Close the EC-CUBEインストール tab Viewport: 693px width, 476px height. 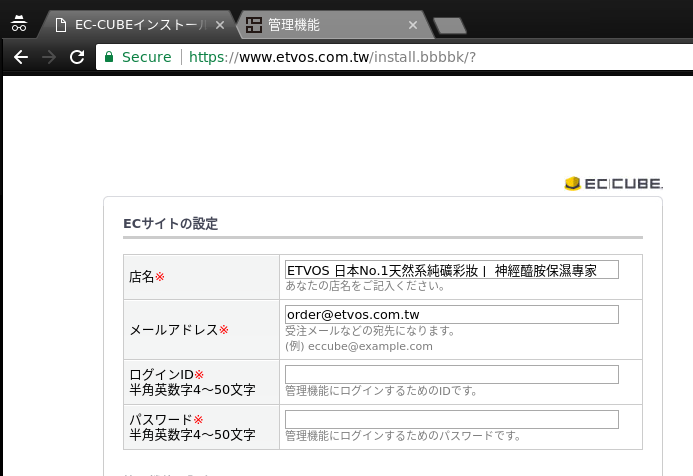[220, 25]
